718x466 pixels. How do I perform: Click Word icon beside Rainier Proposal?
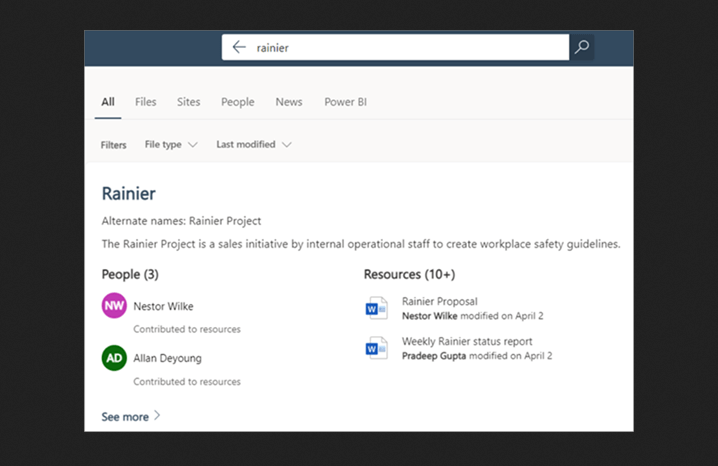[376, 308]
